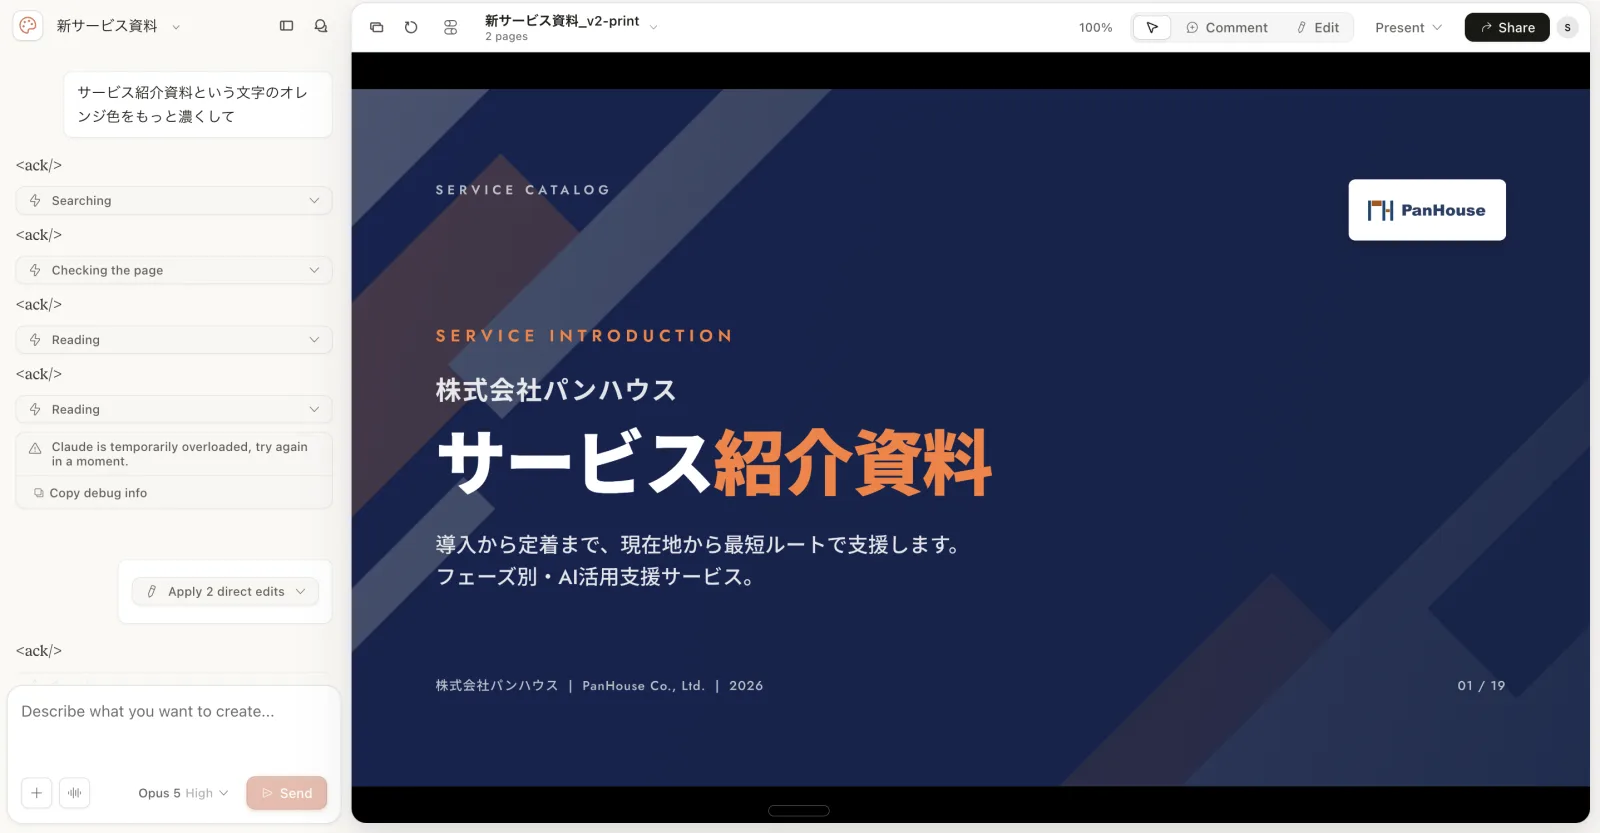
Task: Click the 100% zoom level
Action: [1095, 28]
